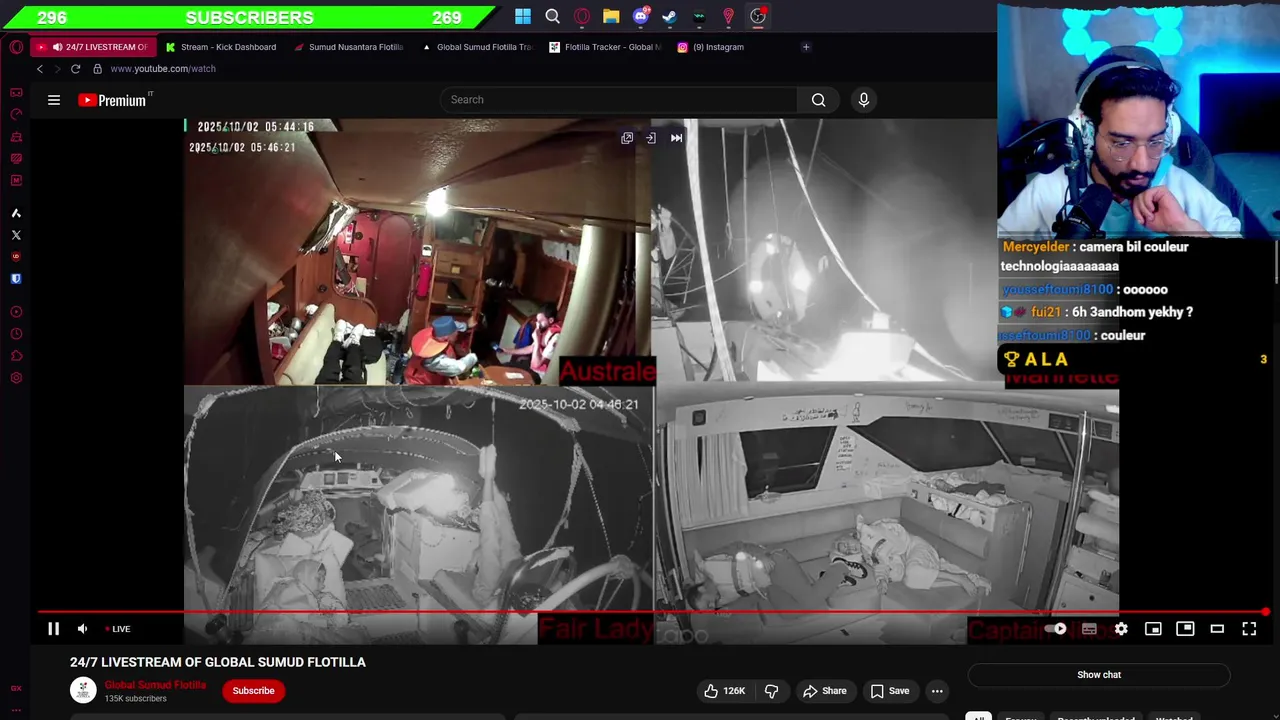Open GX Corner in Opera sidebar

pyautogui.click(x=16, y=92)
